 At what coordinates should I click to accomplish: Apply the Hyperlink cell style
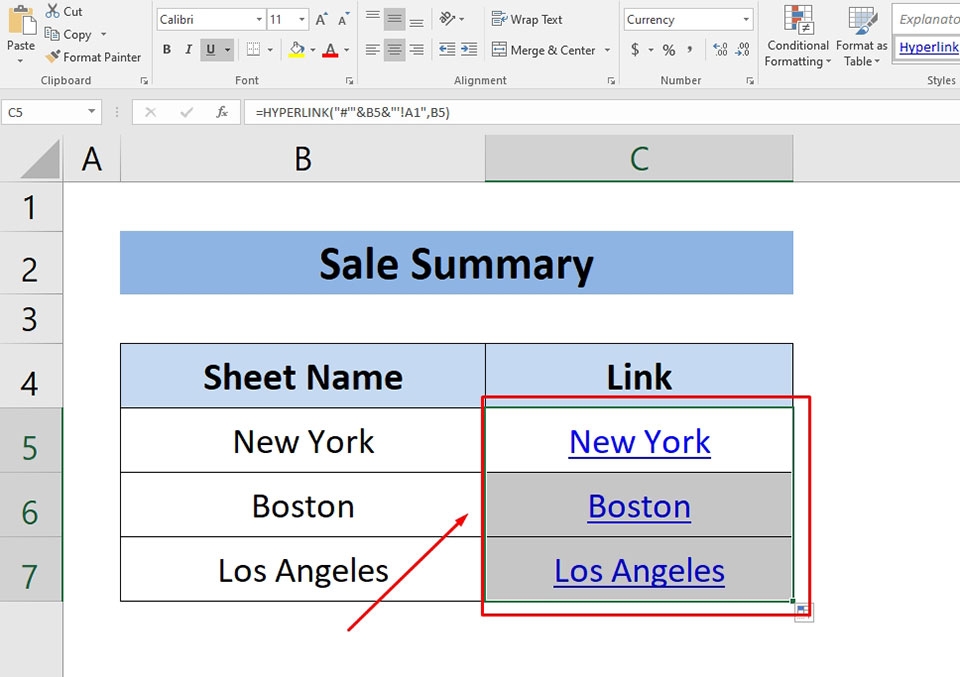(x=927, y=47)
